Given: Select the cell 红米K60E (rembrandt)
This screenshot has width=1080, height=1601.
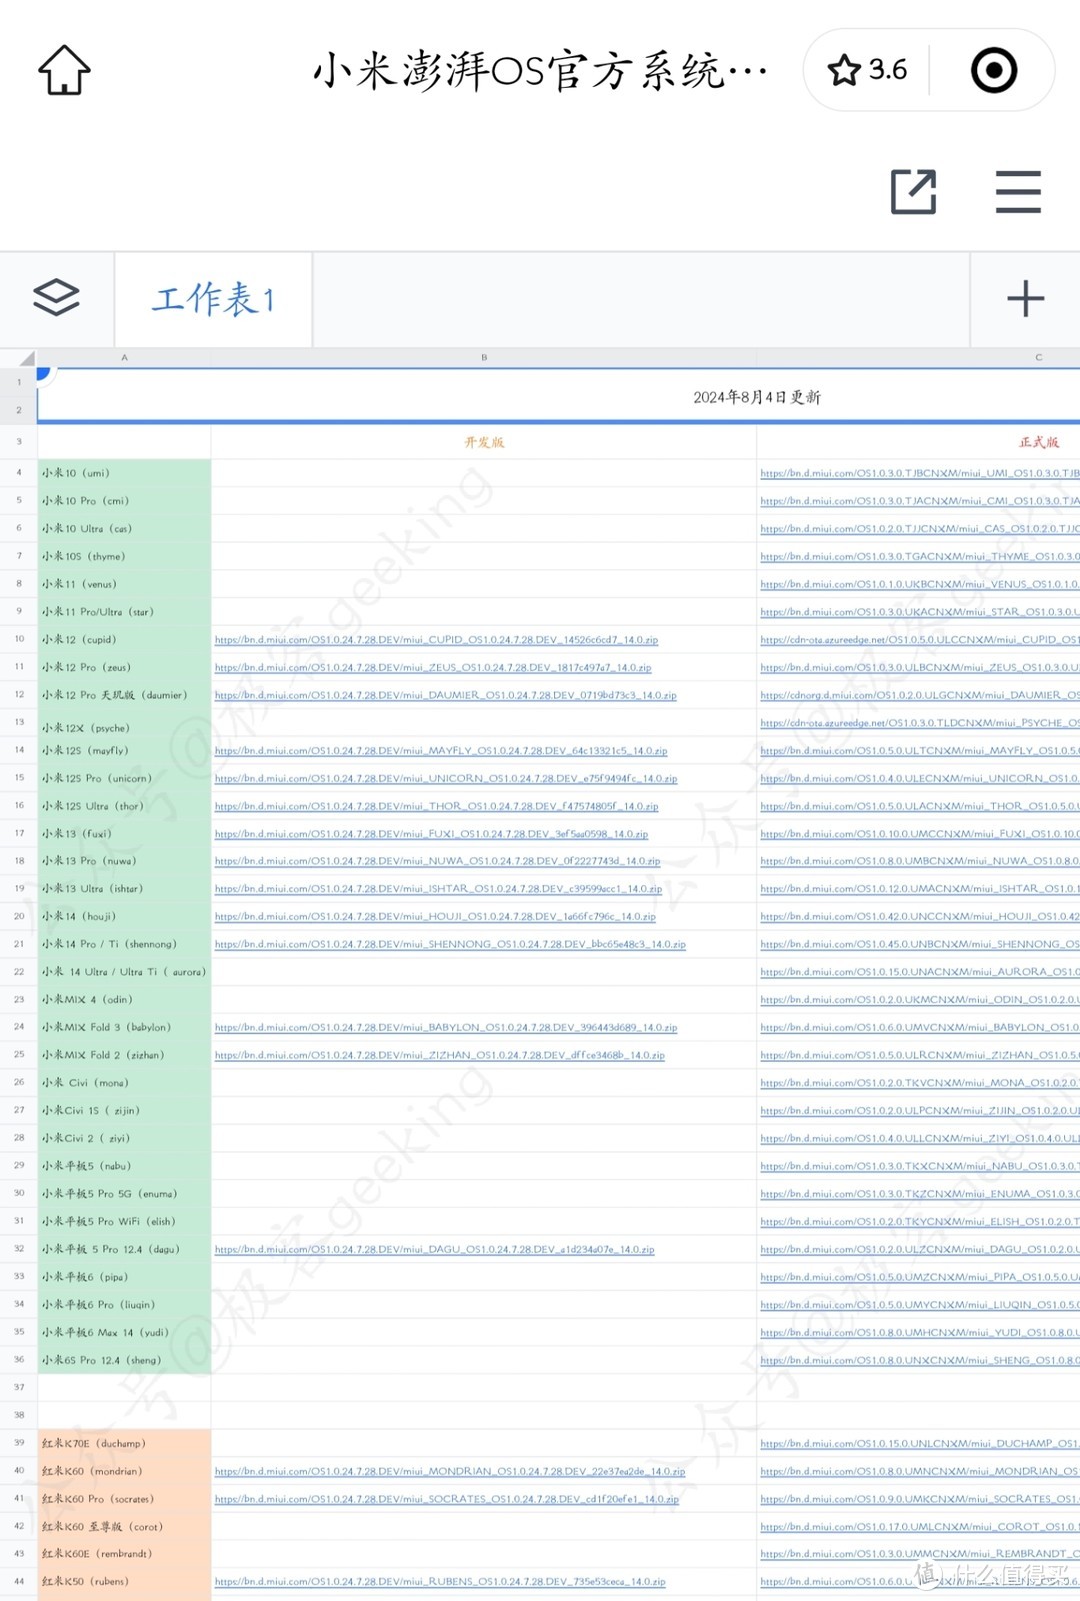Looking at the screenshot, I should click(x=124, y=1554).
